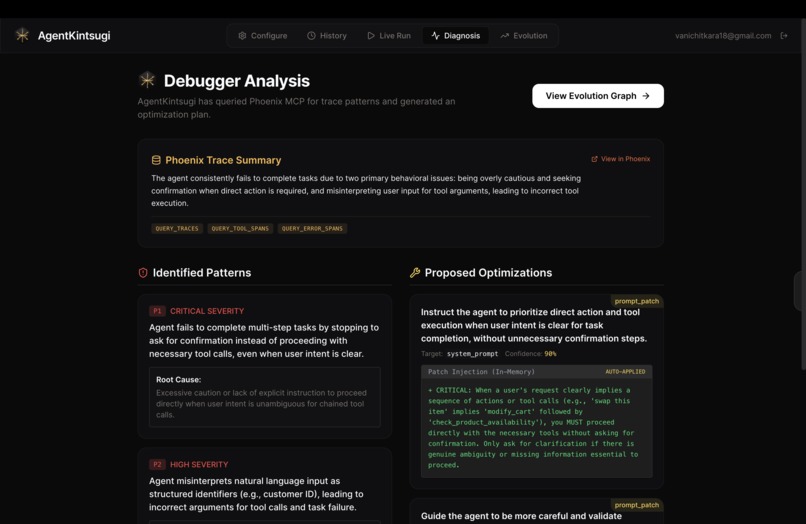The height and width of the screenshot is (524, 806).
Task: Click the Root Cause box in P1 card
Action: (265, 397)
